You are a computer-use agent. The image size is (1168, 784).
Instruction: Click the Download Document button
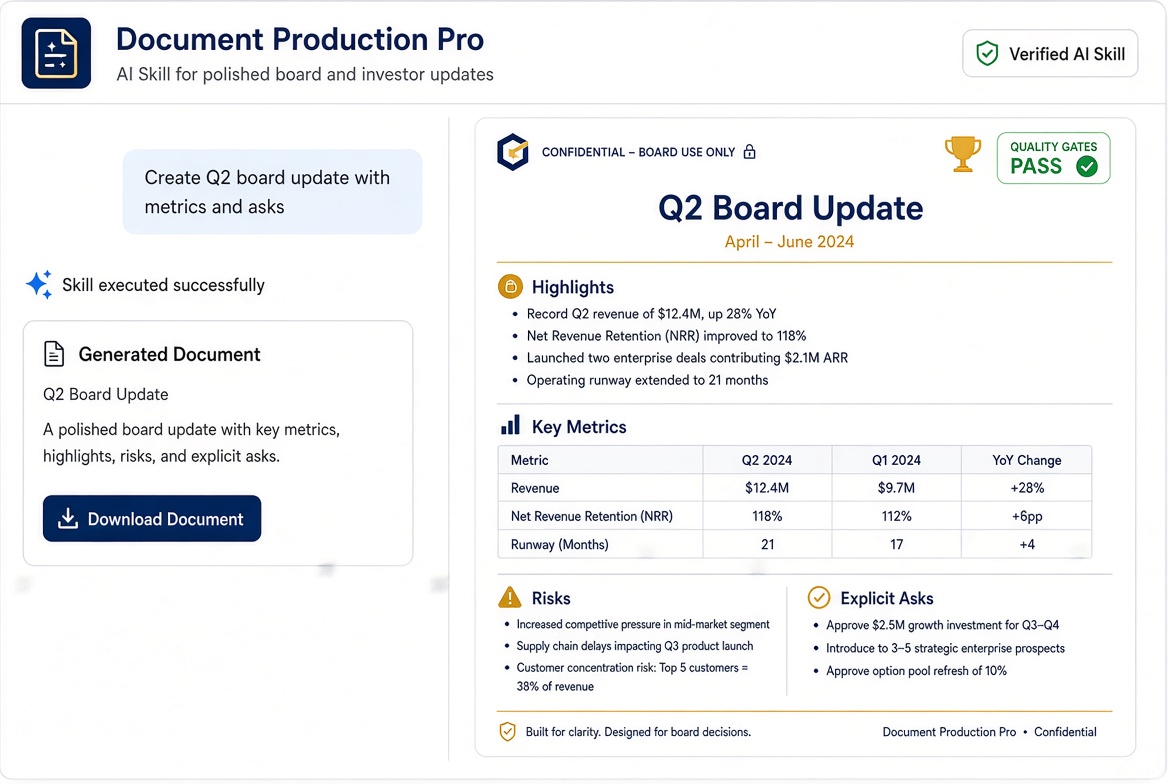click(x=152, y=519)
